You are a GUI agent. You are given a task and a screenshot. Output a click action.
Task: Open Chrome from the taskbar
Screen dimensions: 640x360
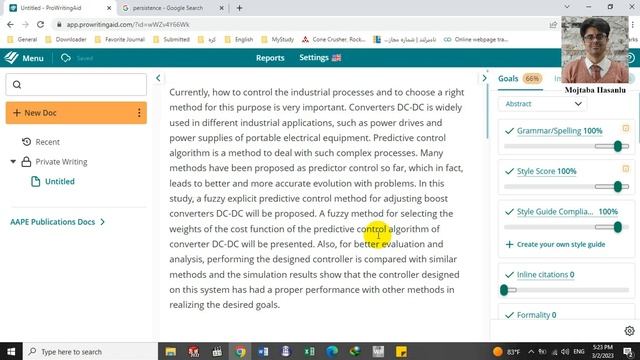point(240,351)
